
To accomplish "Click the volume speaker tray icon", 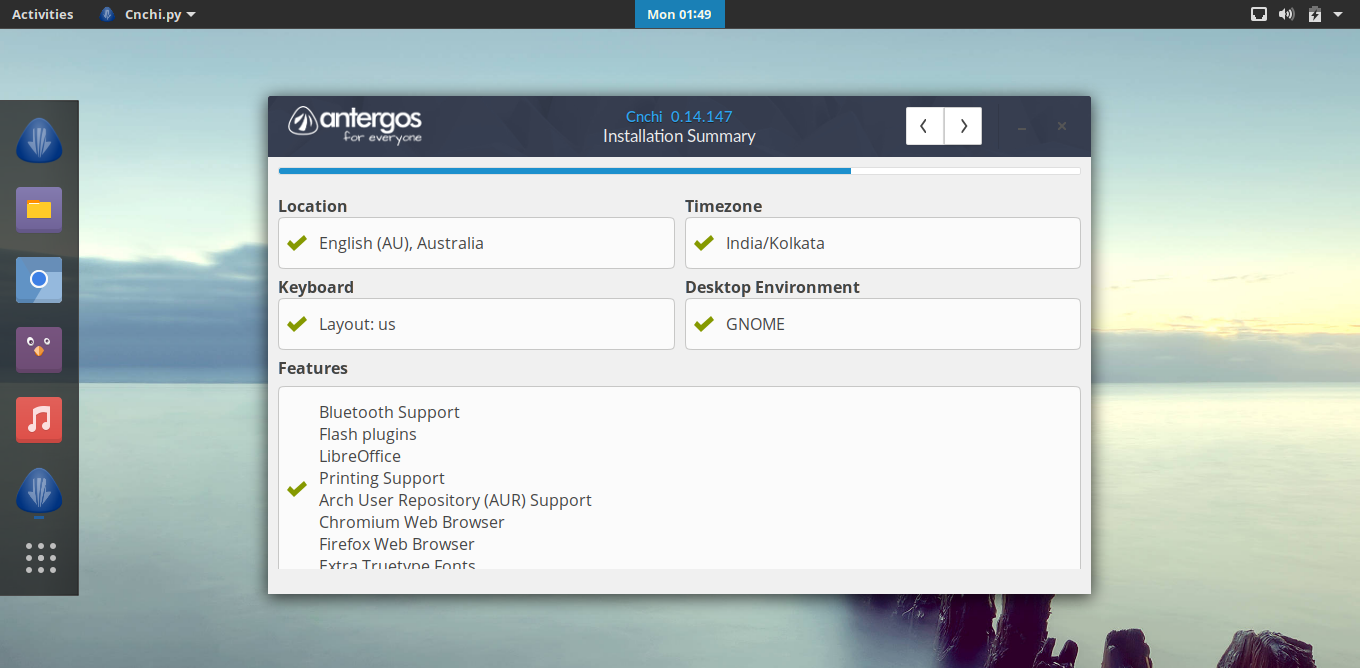I will pos(1287,14).
